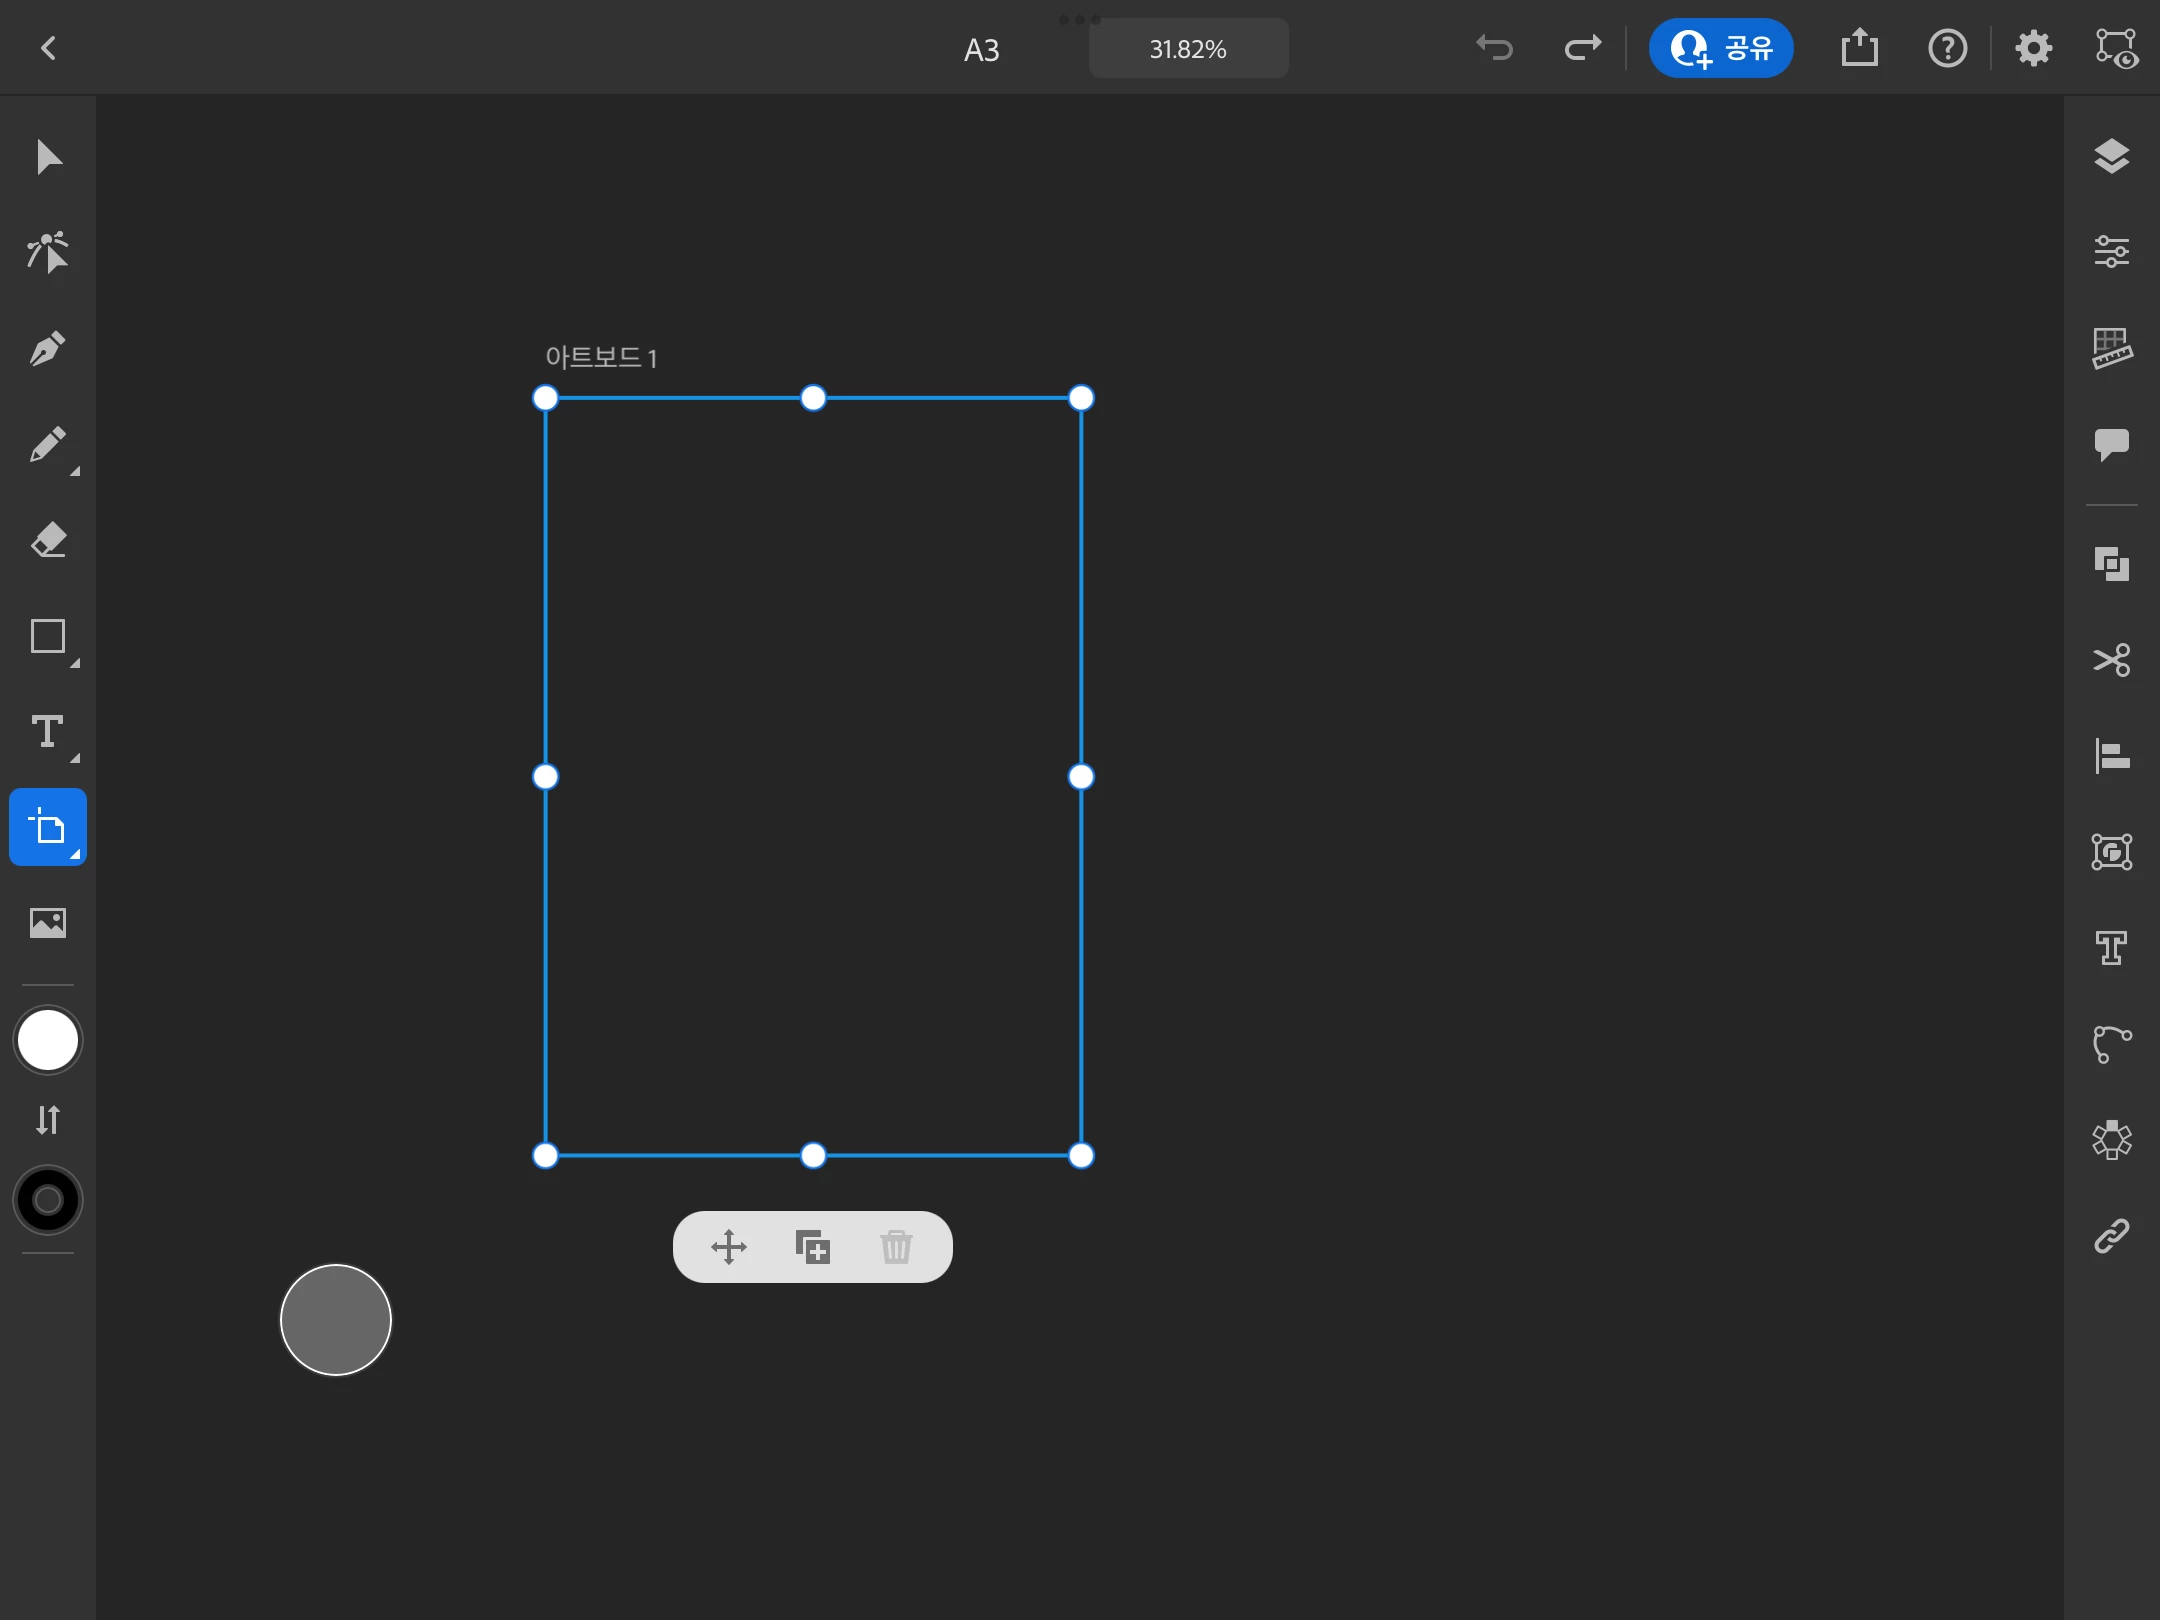Open the Align panel
The height and width of the screenshot is (1620, 2160).
(2111, 756)
